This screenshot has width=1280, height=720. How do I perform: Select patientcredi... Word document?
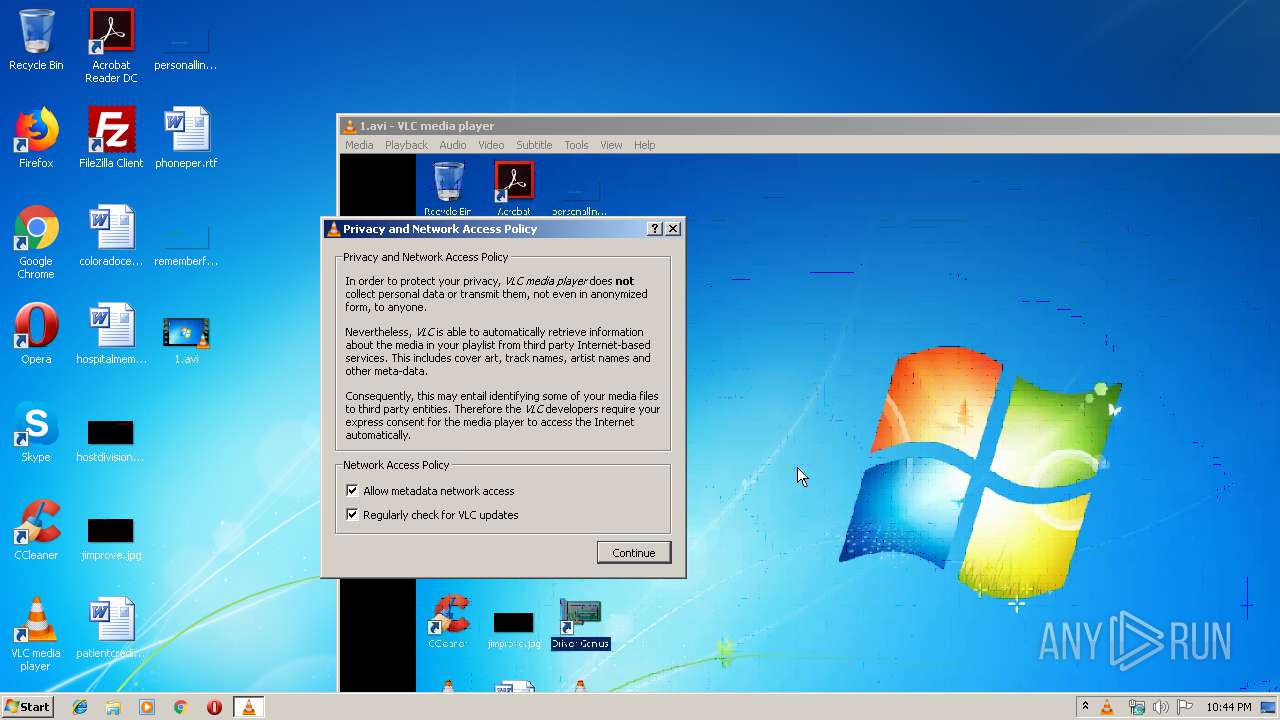[111, 628]
